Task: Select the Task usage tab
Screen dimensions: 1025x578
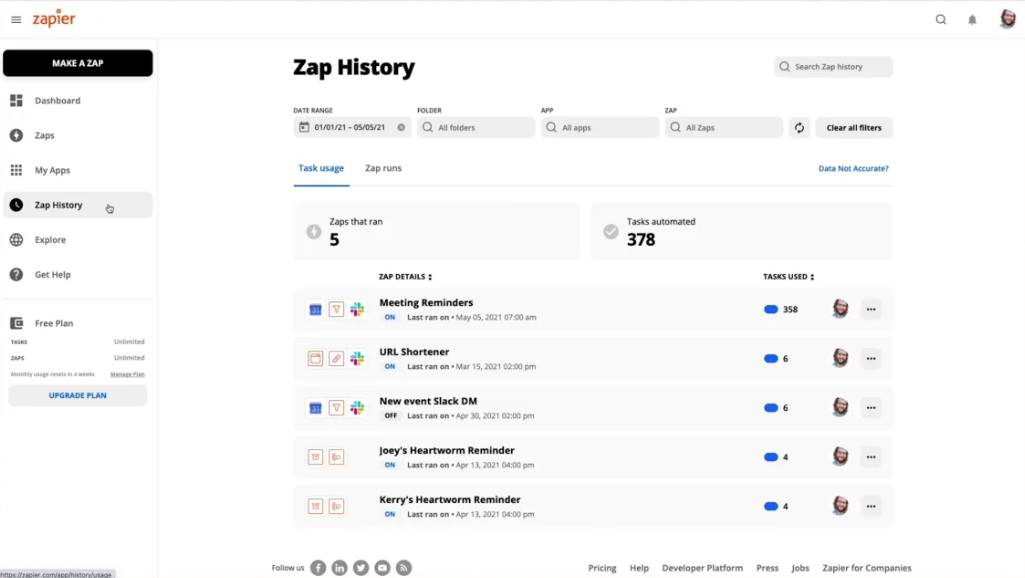Action: click(321, 168)
